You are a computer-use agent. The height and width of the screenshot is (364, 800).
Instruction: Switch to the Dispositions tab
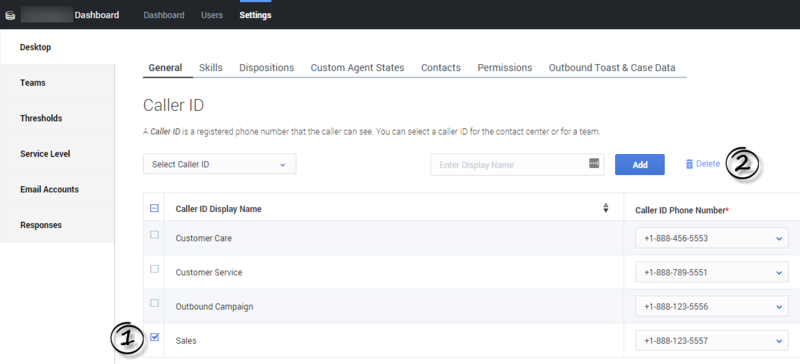tap(266, 68)
